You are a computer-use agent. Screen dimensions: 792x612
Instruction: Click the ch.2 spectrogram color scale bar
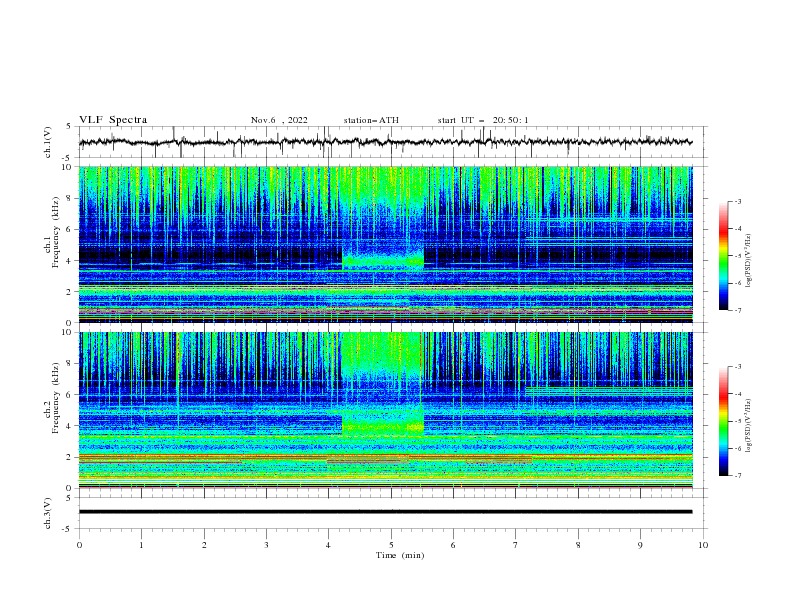click(724, 421)
